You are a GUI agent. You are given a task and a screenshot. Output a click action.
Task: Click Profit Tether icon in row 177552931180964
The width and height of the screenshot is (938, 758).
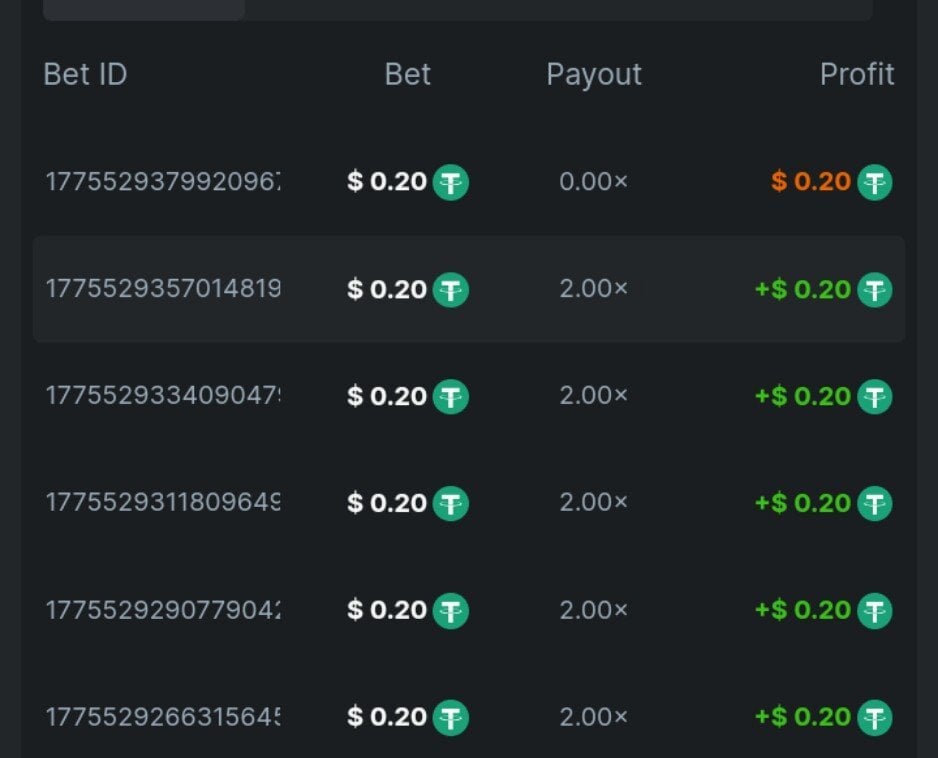(875, 503)
